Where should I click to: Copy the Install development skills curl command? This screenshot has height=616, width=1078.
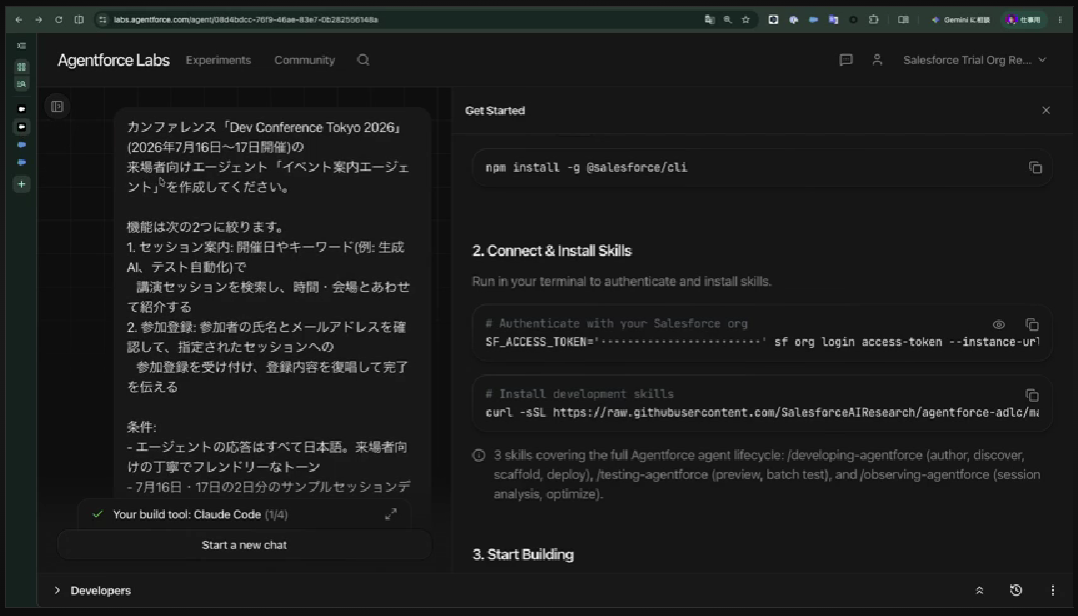coord(1032,395)
